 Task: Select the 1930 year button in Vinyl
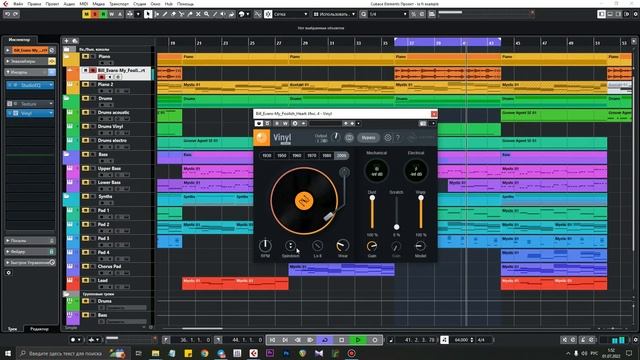[267, 156]
